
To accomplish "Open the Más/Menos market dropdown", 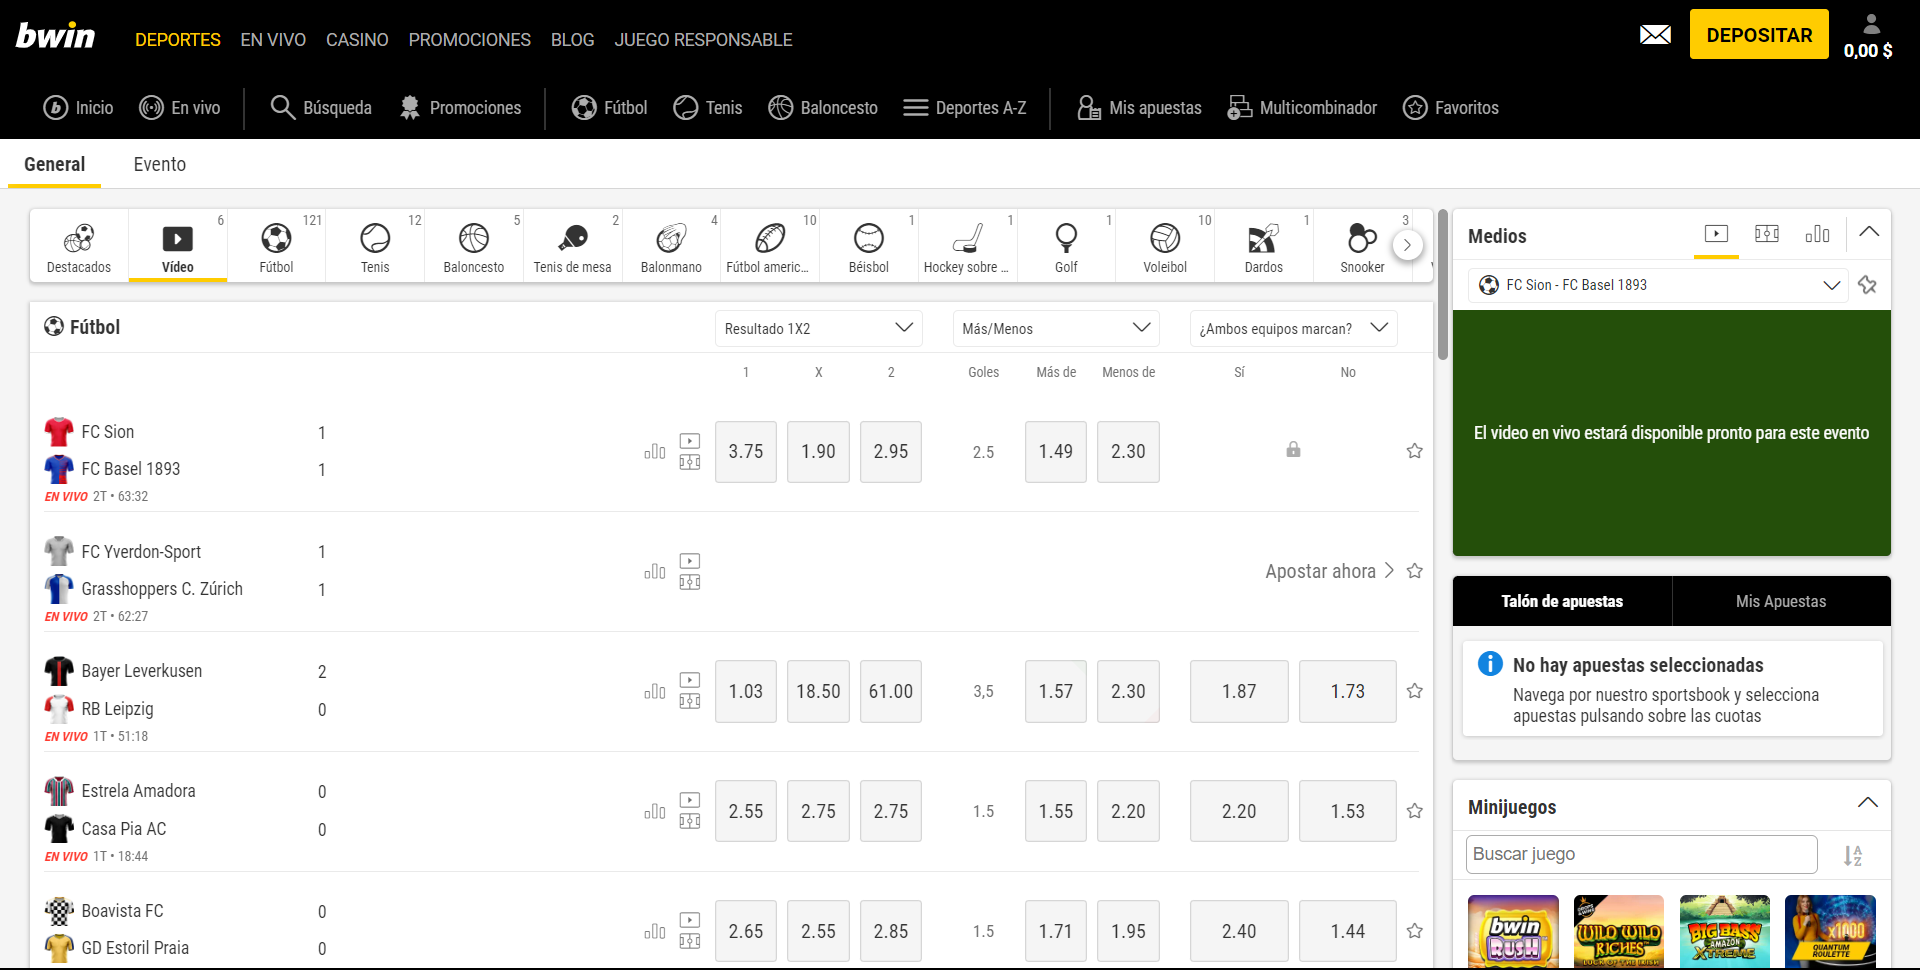I will click(x=1056, y=328).
